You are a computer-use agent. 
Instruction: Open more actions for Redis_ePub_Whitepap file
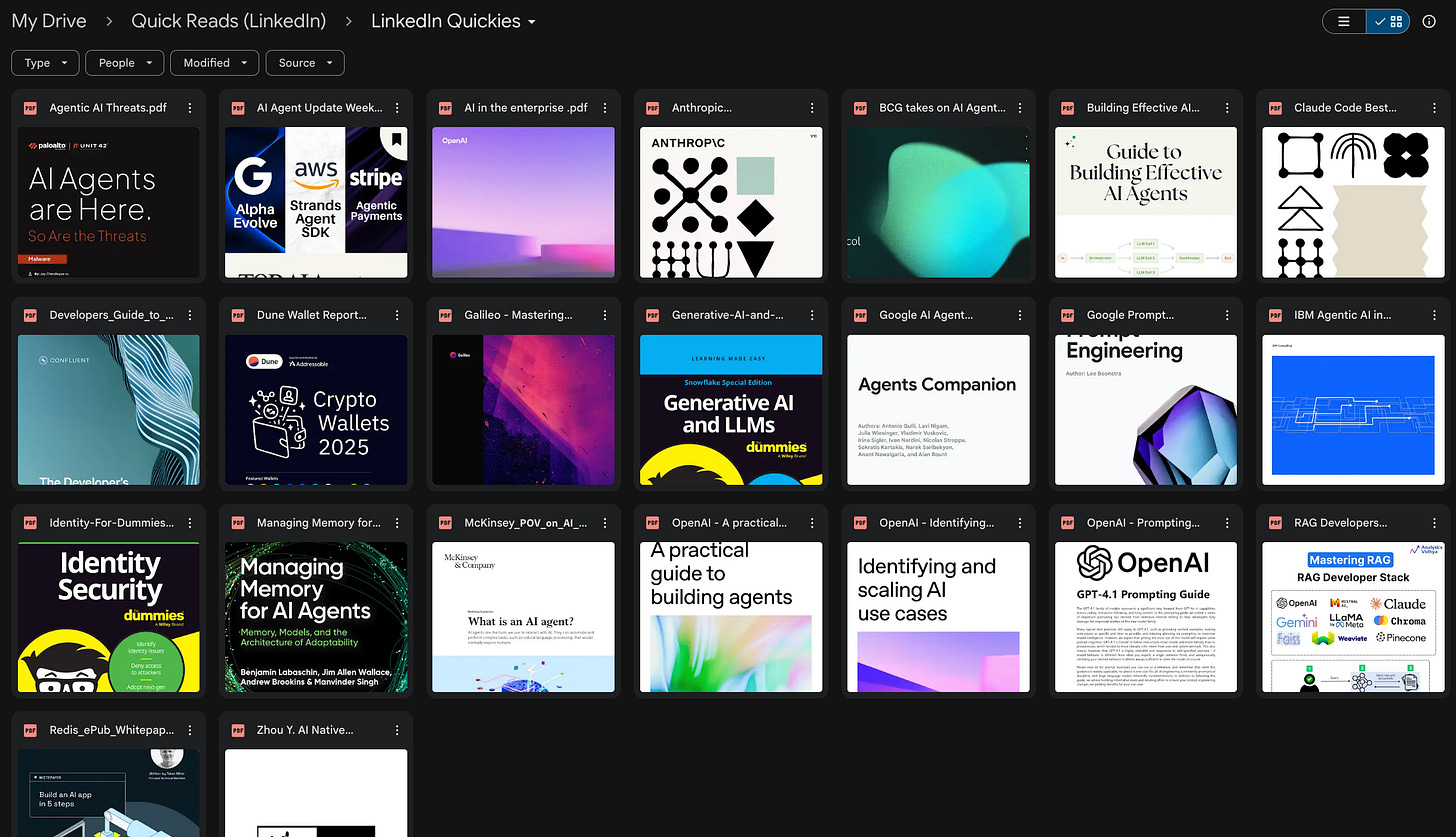click(190, 730)
